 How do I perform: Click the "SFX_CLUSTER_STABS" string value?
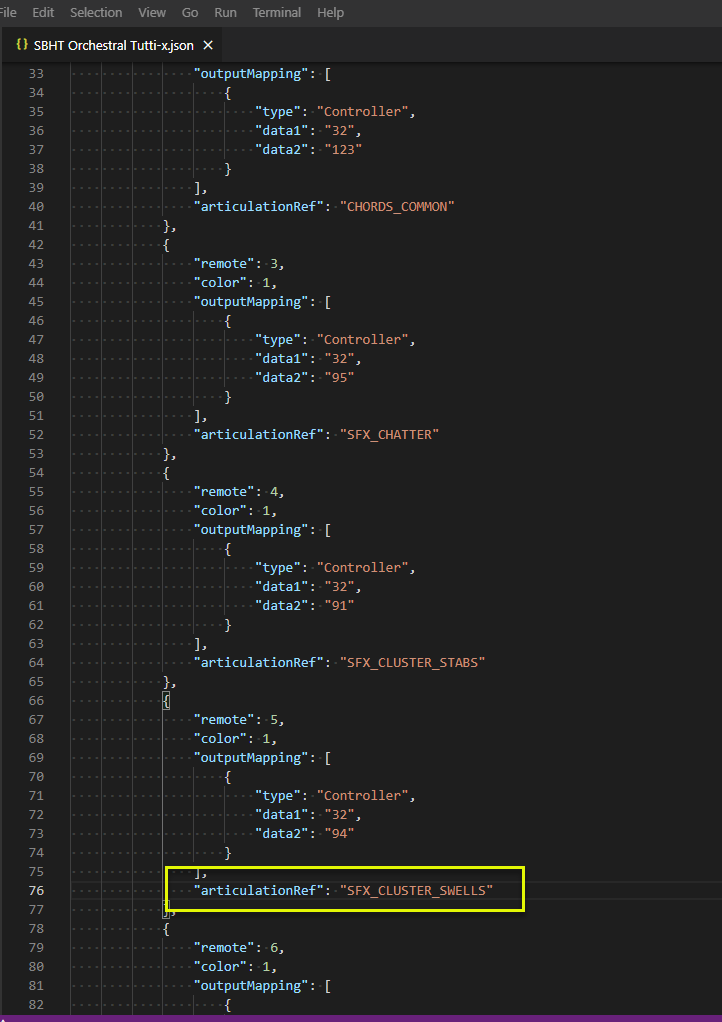click(412, 662)
